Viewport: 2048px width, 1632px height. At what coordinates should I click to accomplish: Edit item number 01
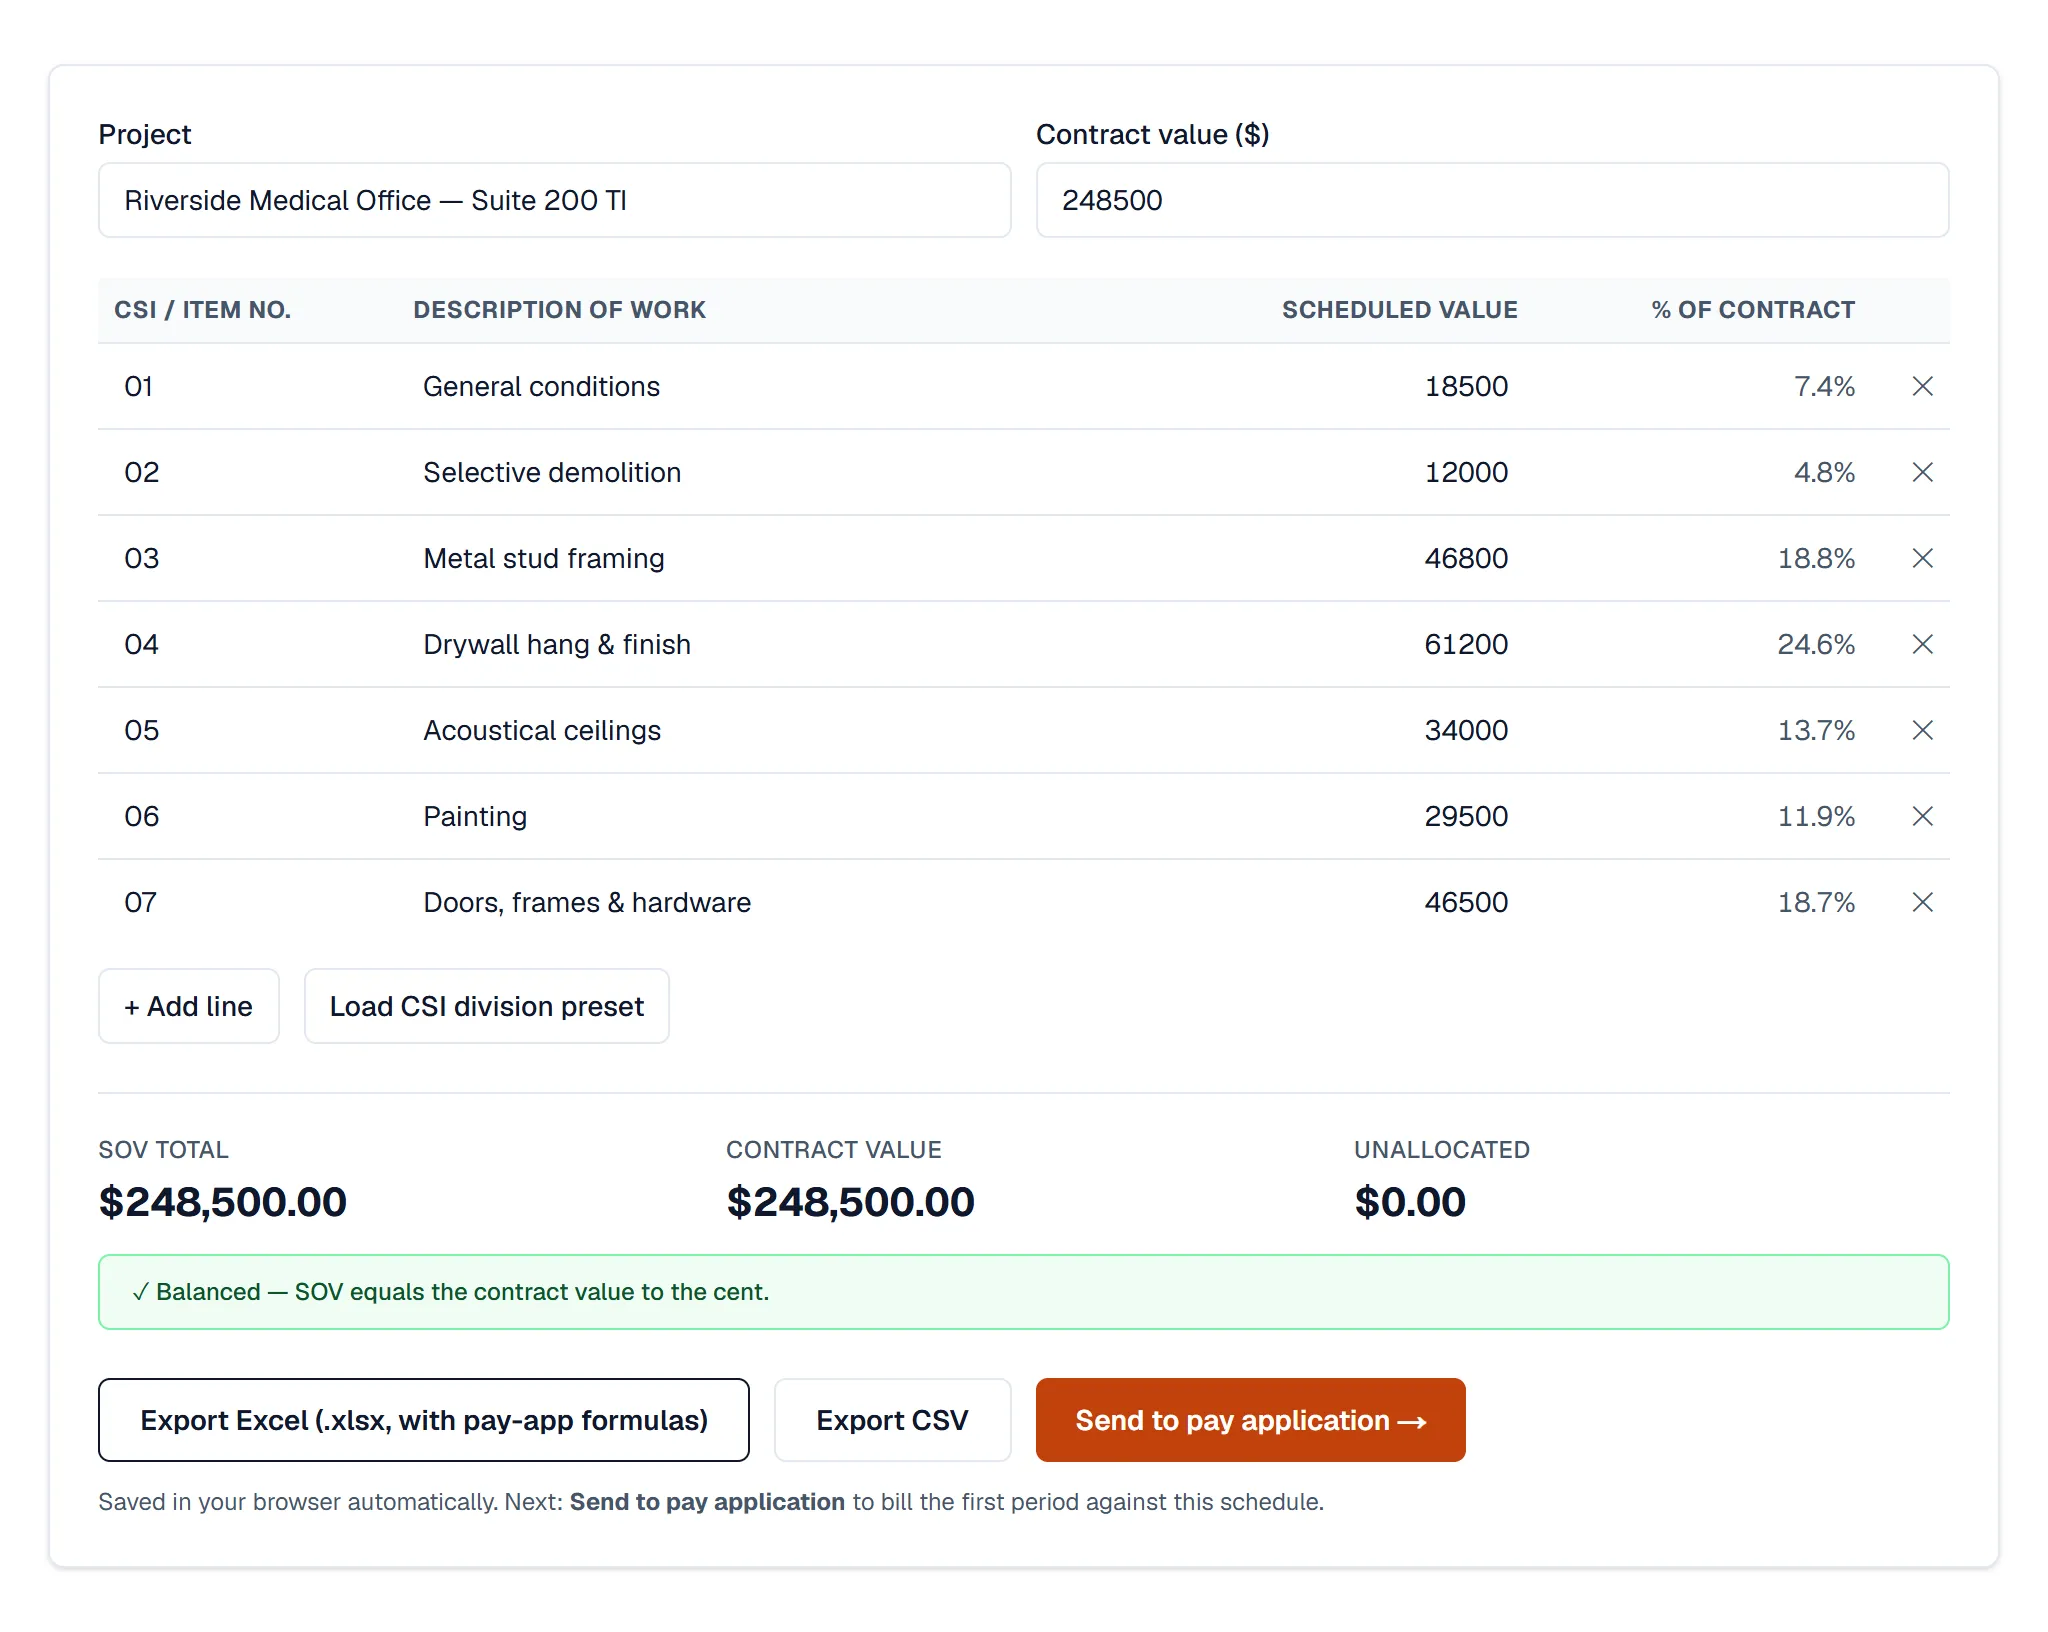pos(250,386)
